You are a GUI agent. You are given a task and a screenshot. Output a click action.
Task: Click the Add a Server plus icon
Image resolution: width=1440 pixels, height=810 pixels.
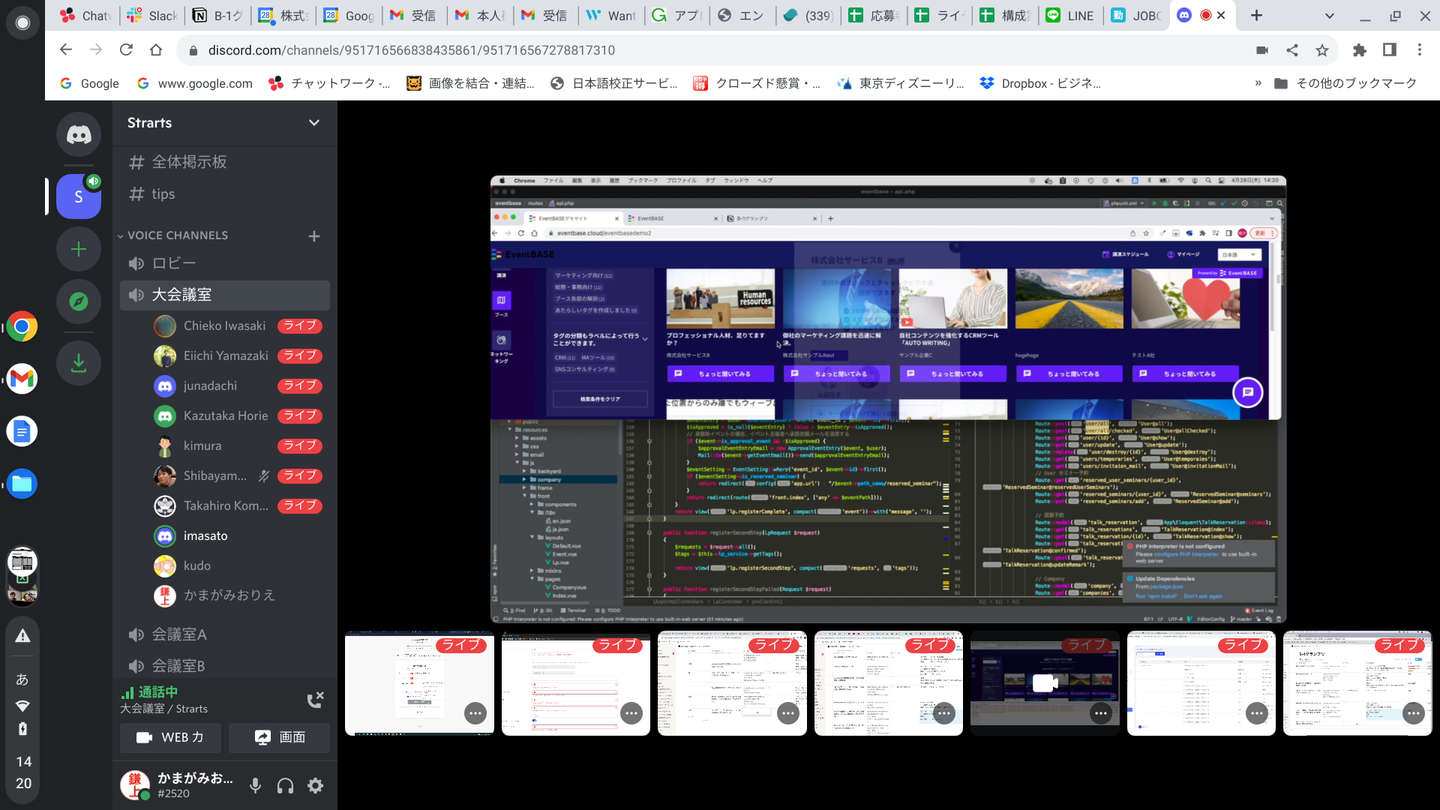tap(78, 249)
